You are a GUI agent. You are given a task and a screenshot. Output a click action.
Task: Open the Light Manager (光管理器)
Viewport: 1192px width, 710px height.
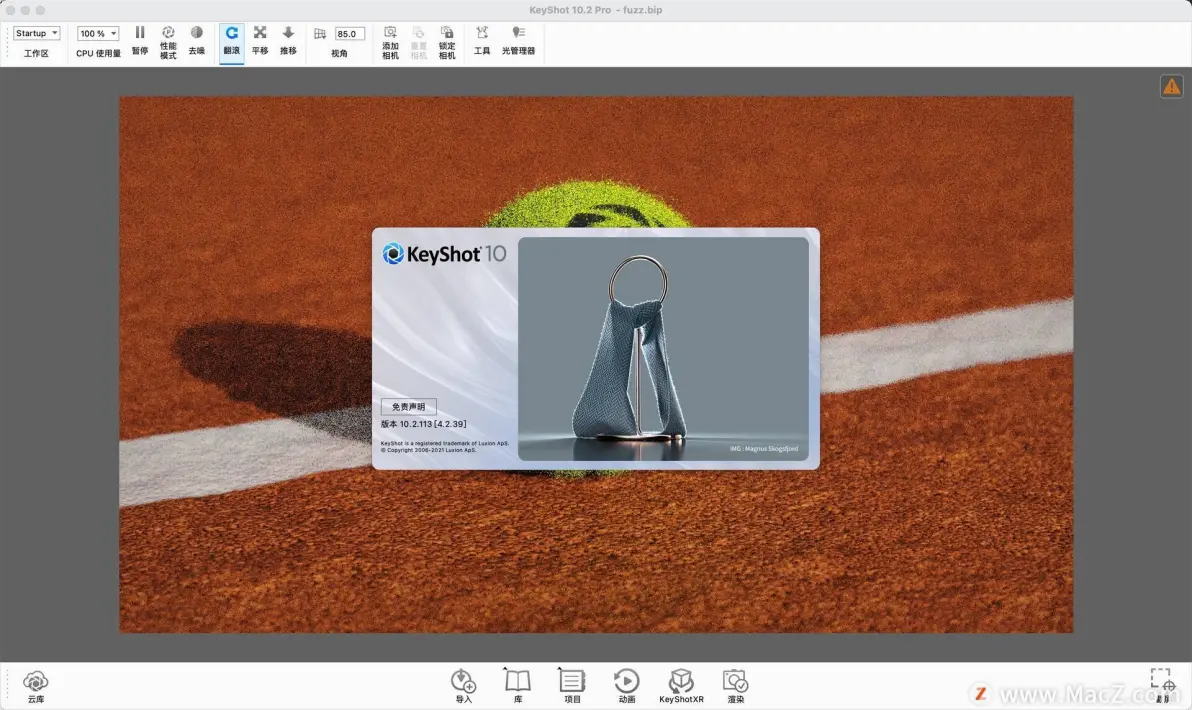(518, 40)
